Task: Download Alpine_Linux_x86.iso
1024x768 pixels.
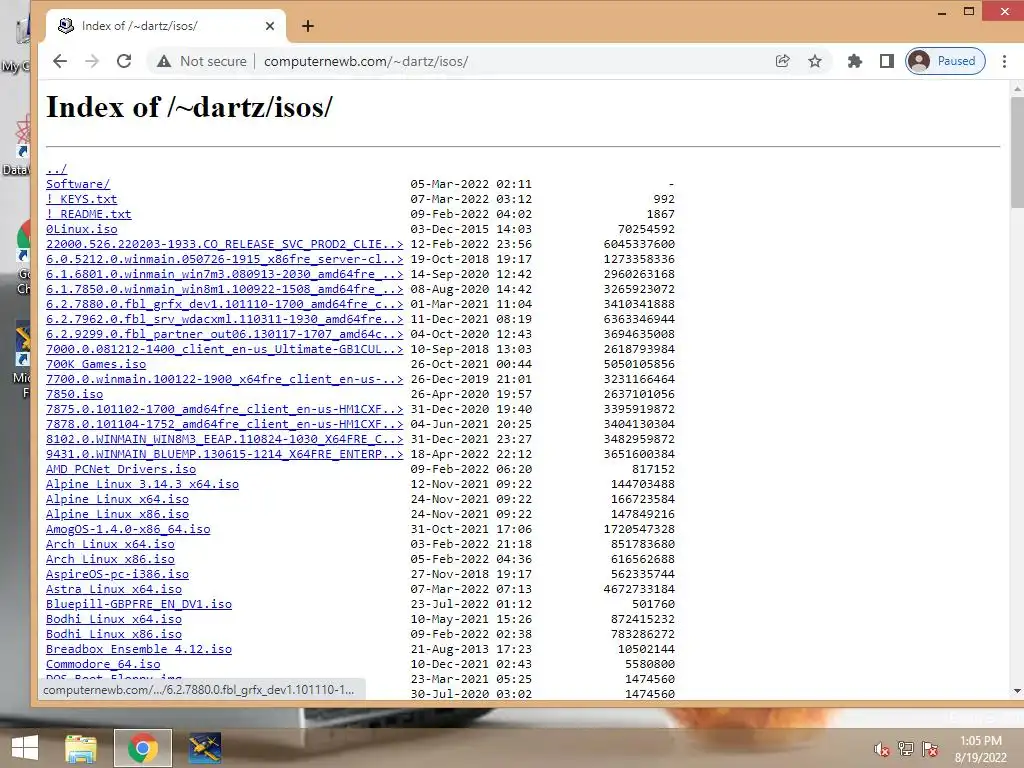Action: tap(118, 515)
